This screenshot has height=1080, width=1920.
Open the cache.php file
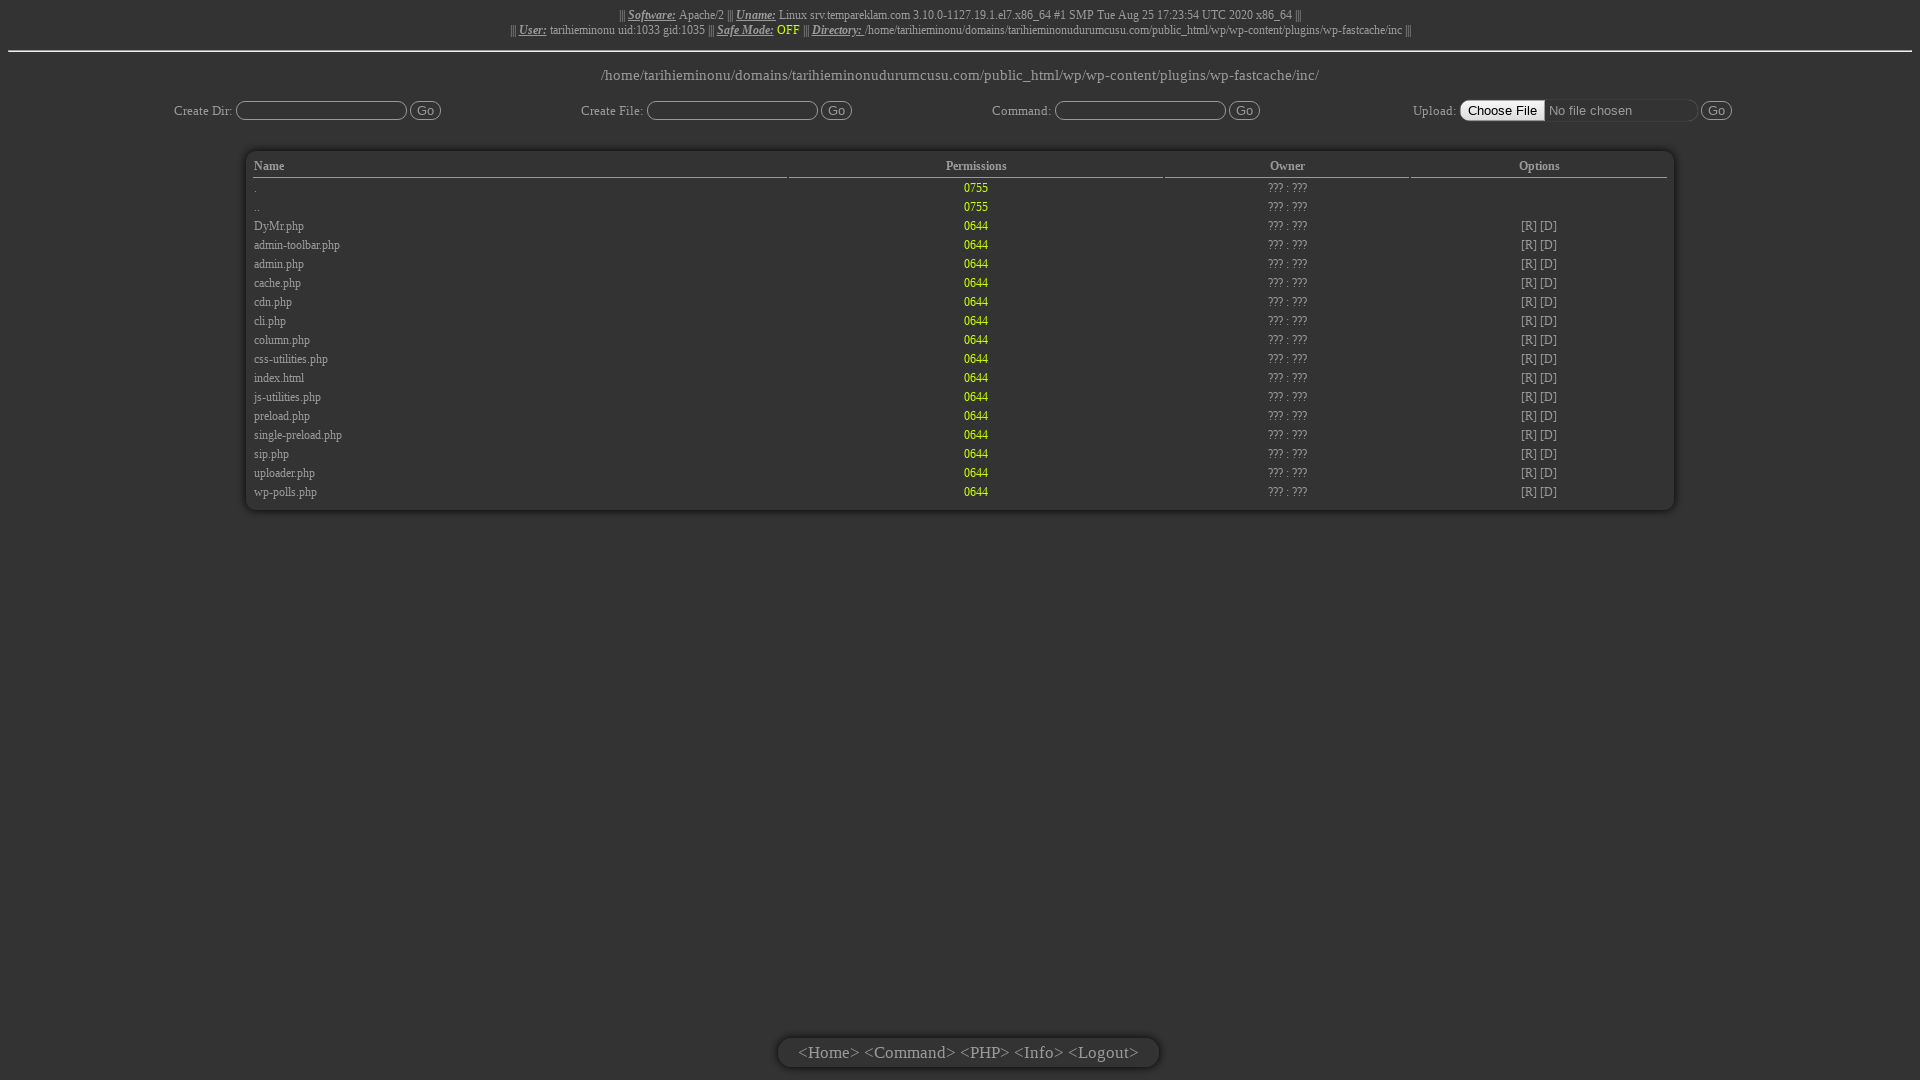click(277, 283)
